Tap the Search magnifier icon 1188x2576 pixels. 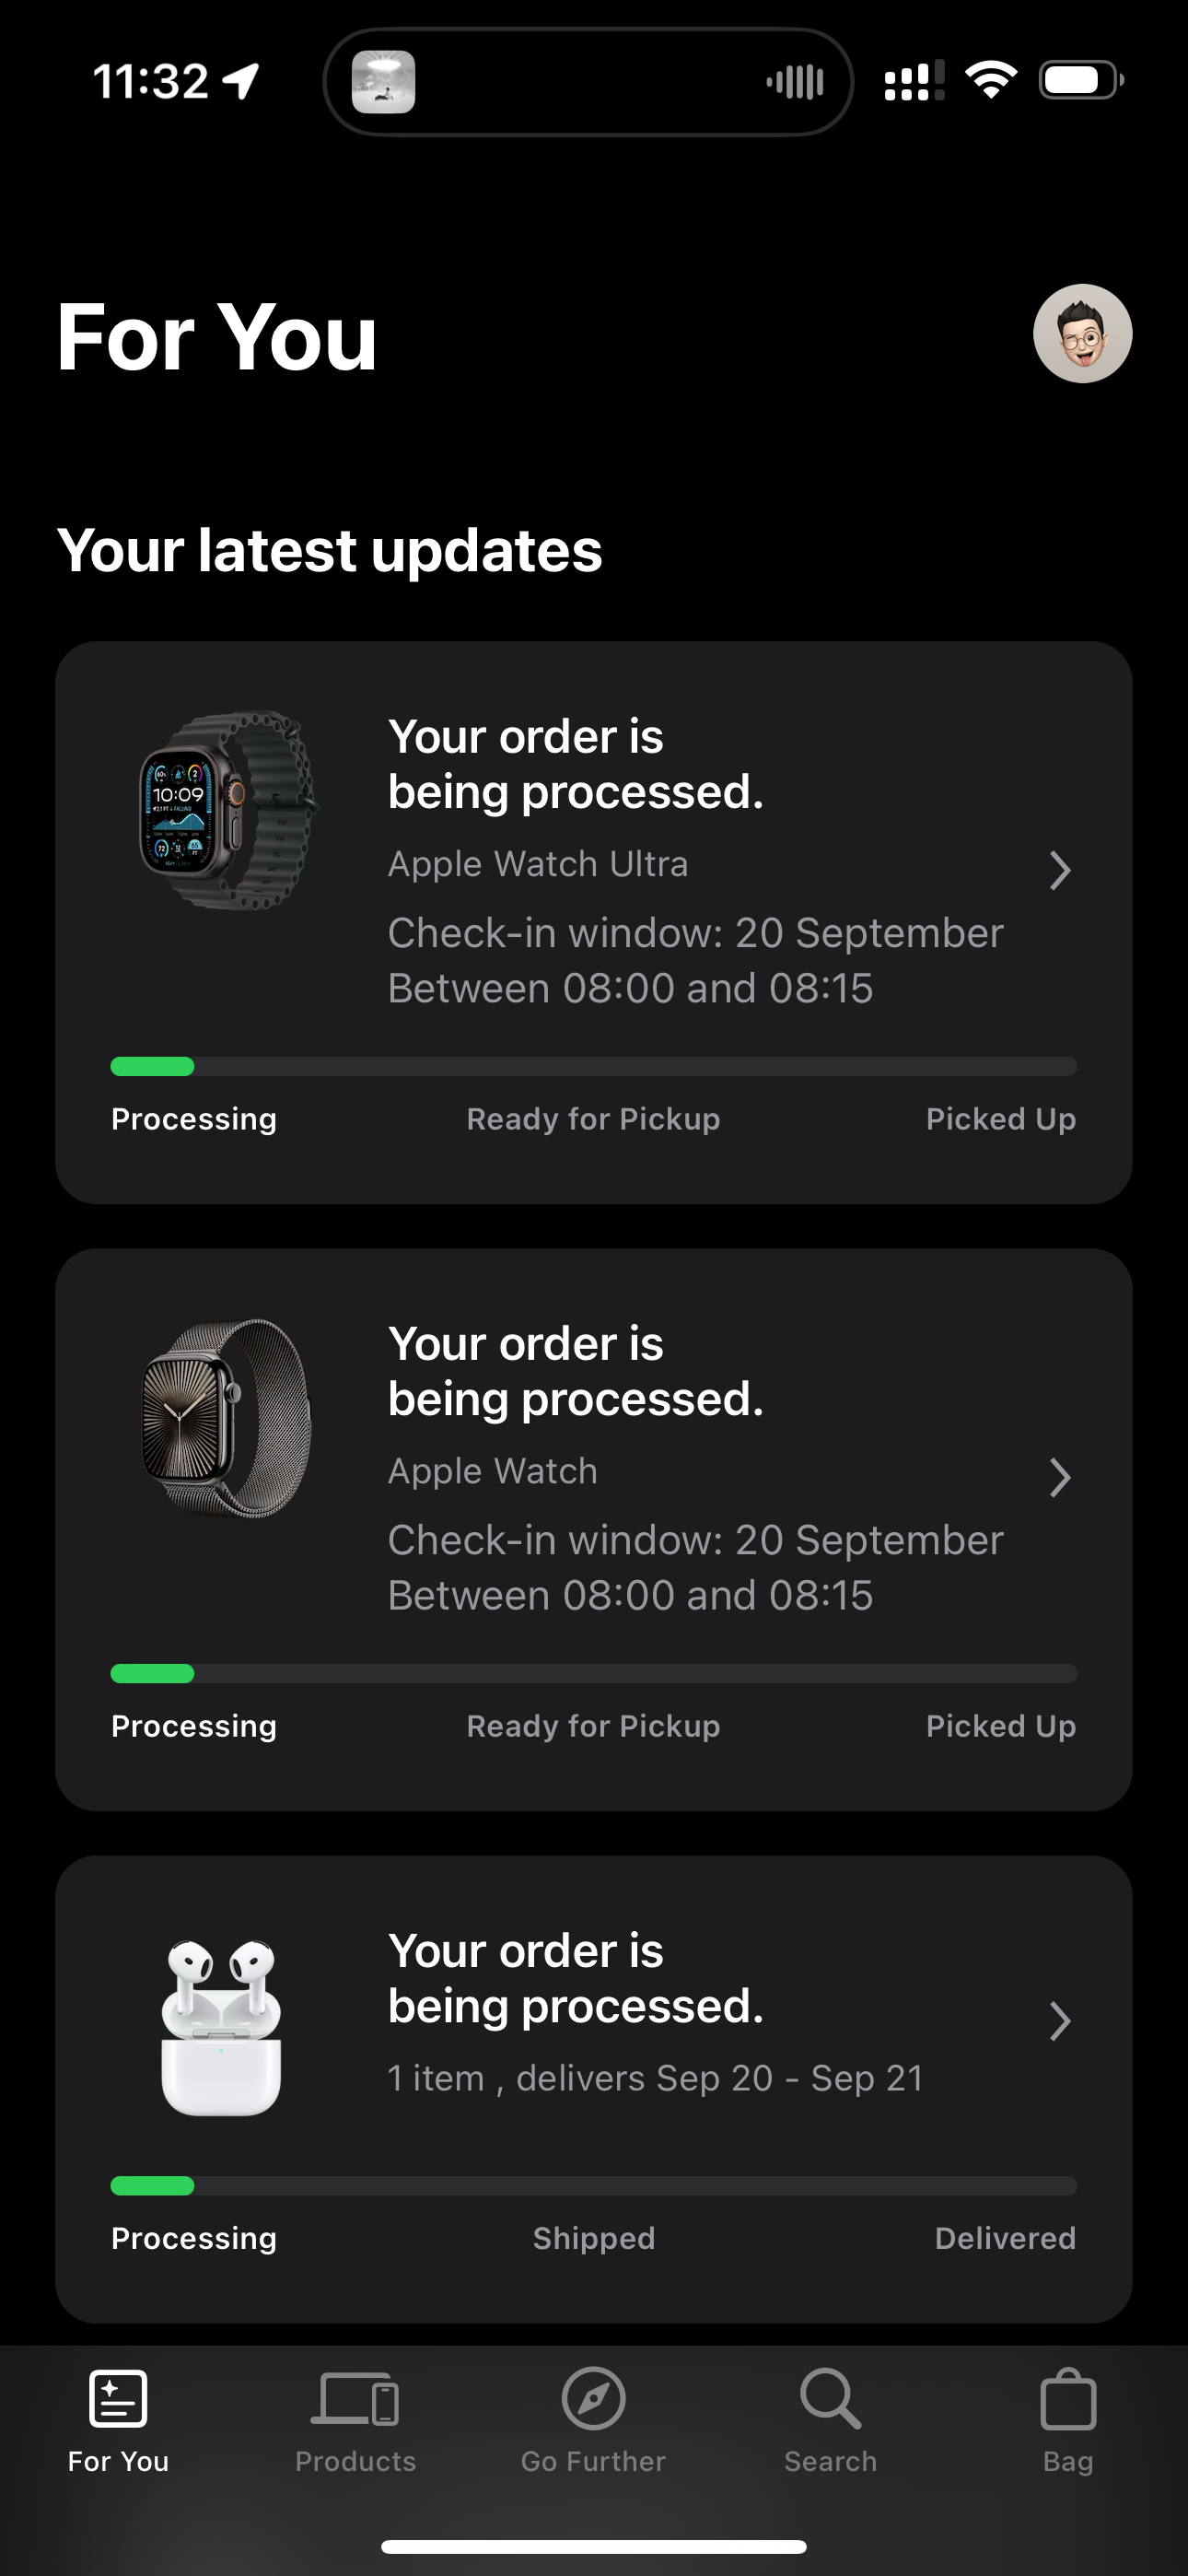tap(830, 2399)
